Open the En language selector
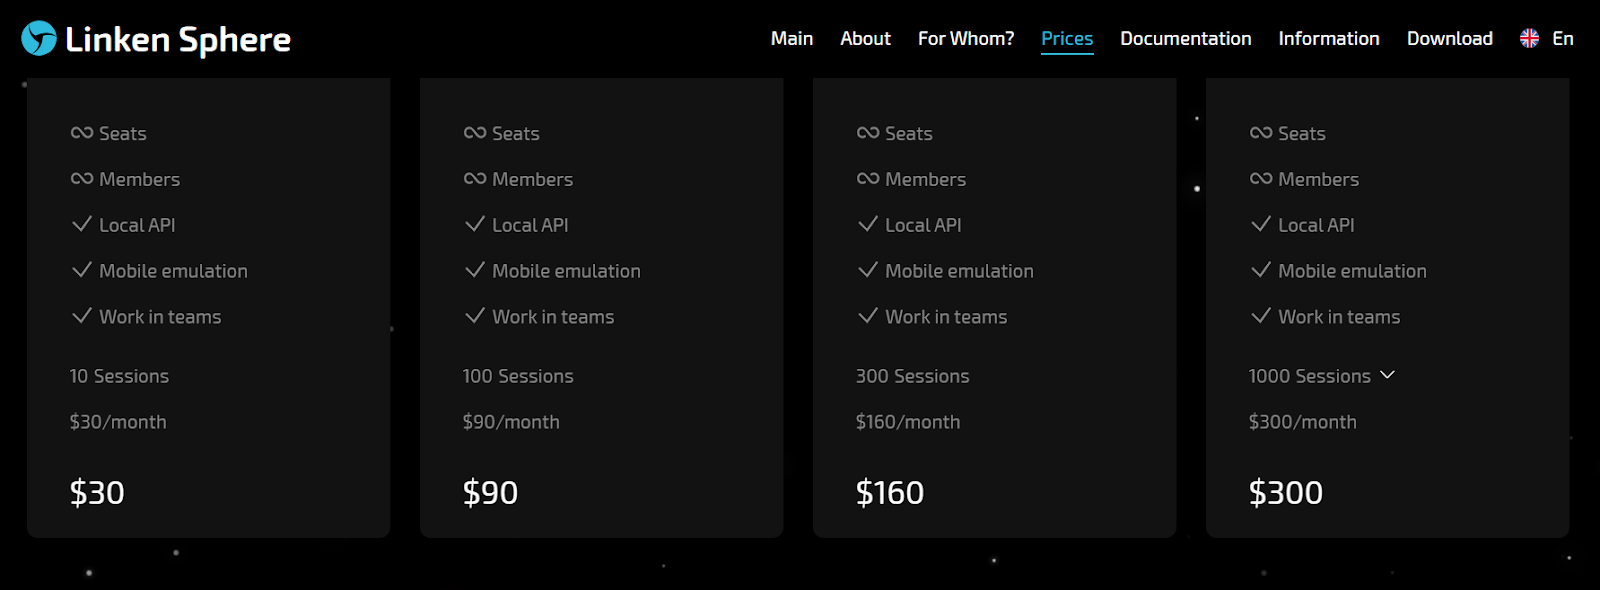This screenshot has width=1600, height=590. pos(1562,38)
